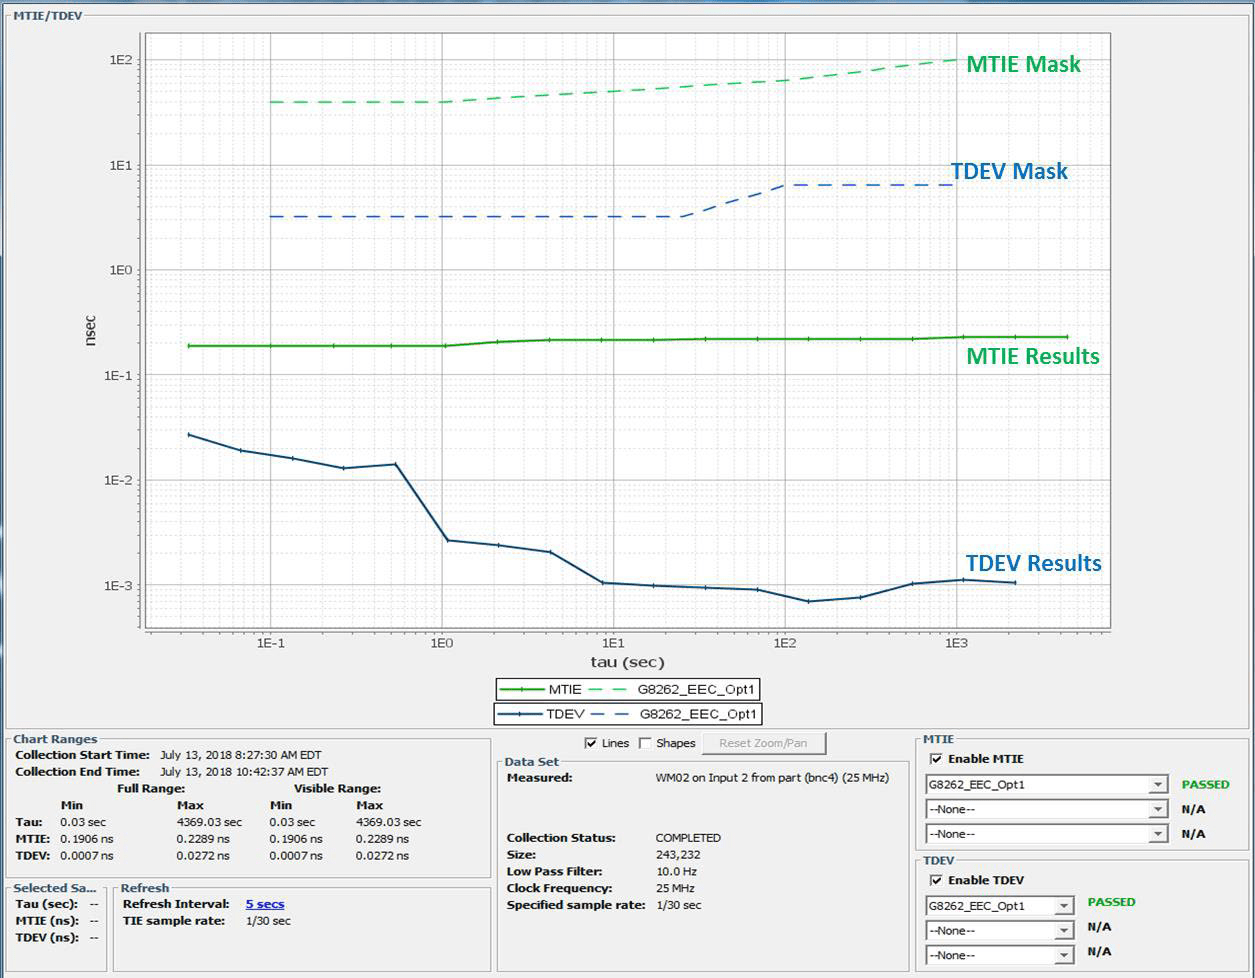Image resolution: width=1255 pixels, height=978 pixels.
Task: Expand the second TDEV --None-- dropdown
Action: (1063, 931)
